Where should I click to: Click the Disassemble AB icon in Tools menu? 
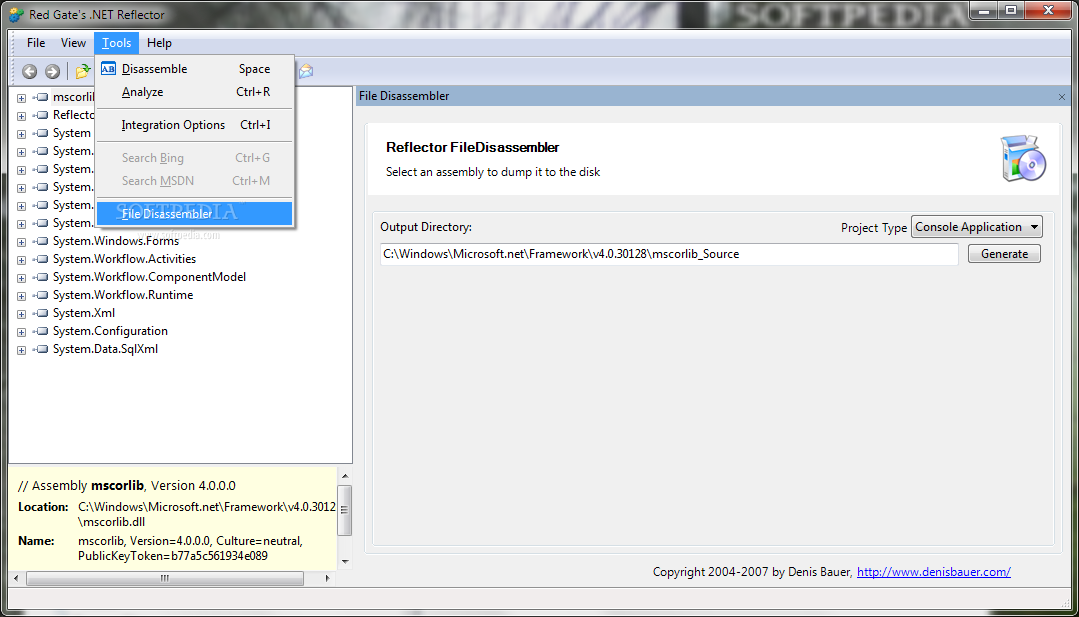coord(108,69)
